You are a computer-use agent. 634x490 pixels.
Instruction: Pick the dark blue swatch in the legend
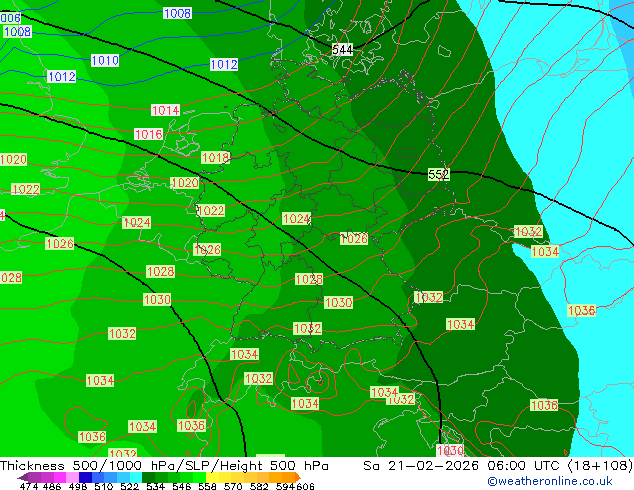[85, 477]
